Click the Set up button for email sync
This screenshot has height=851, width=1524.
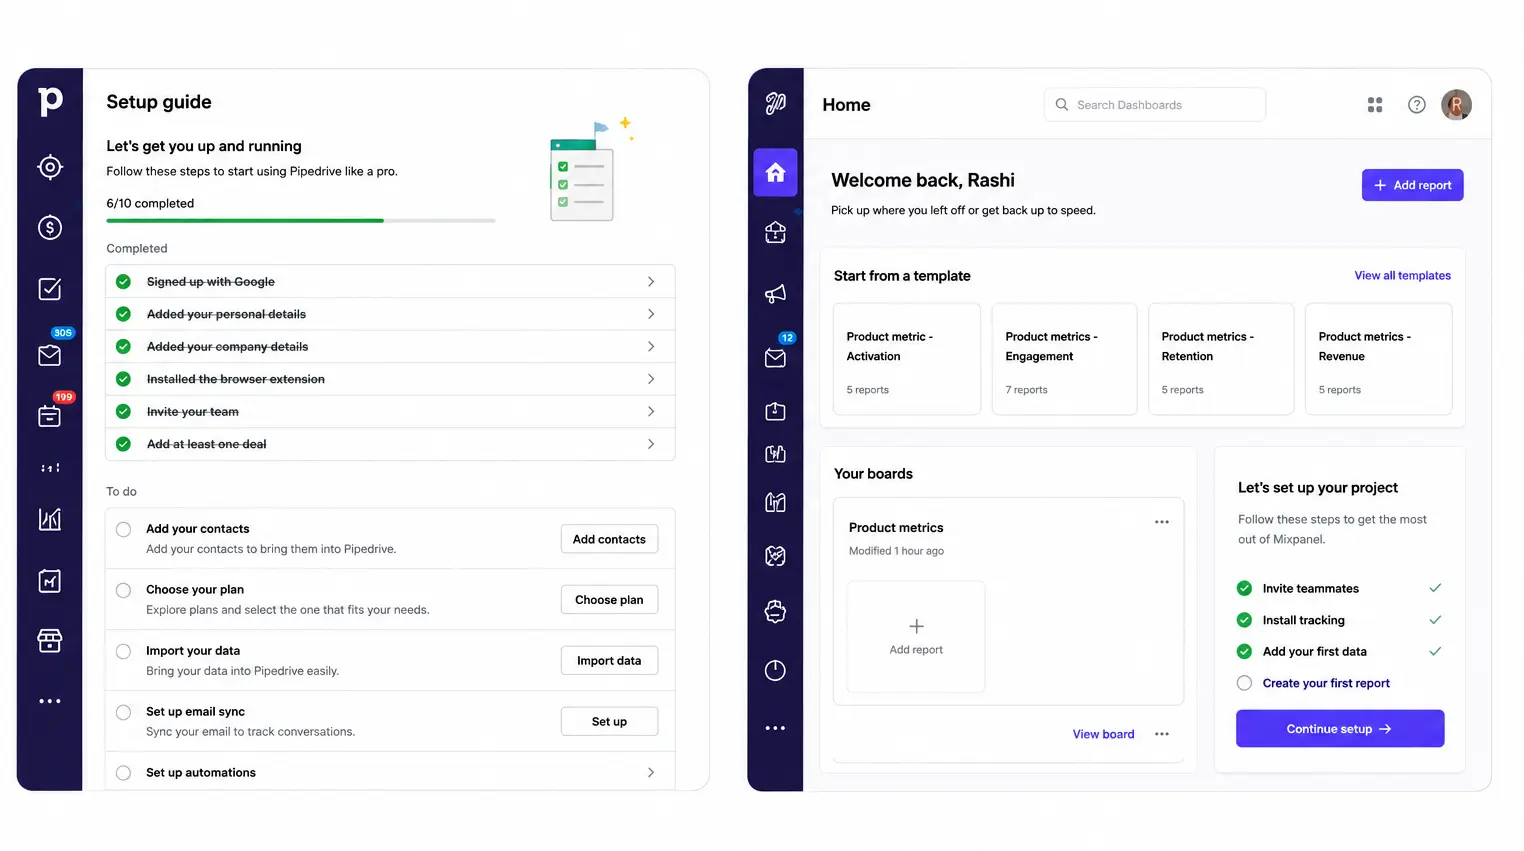(x=609, y=722)
